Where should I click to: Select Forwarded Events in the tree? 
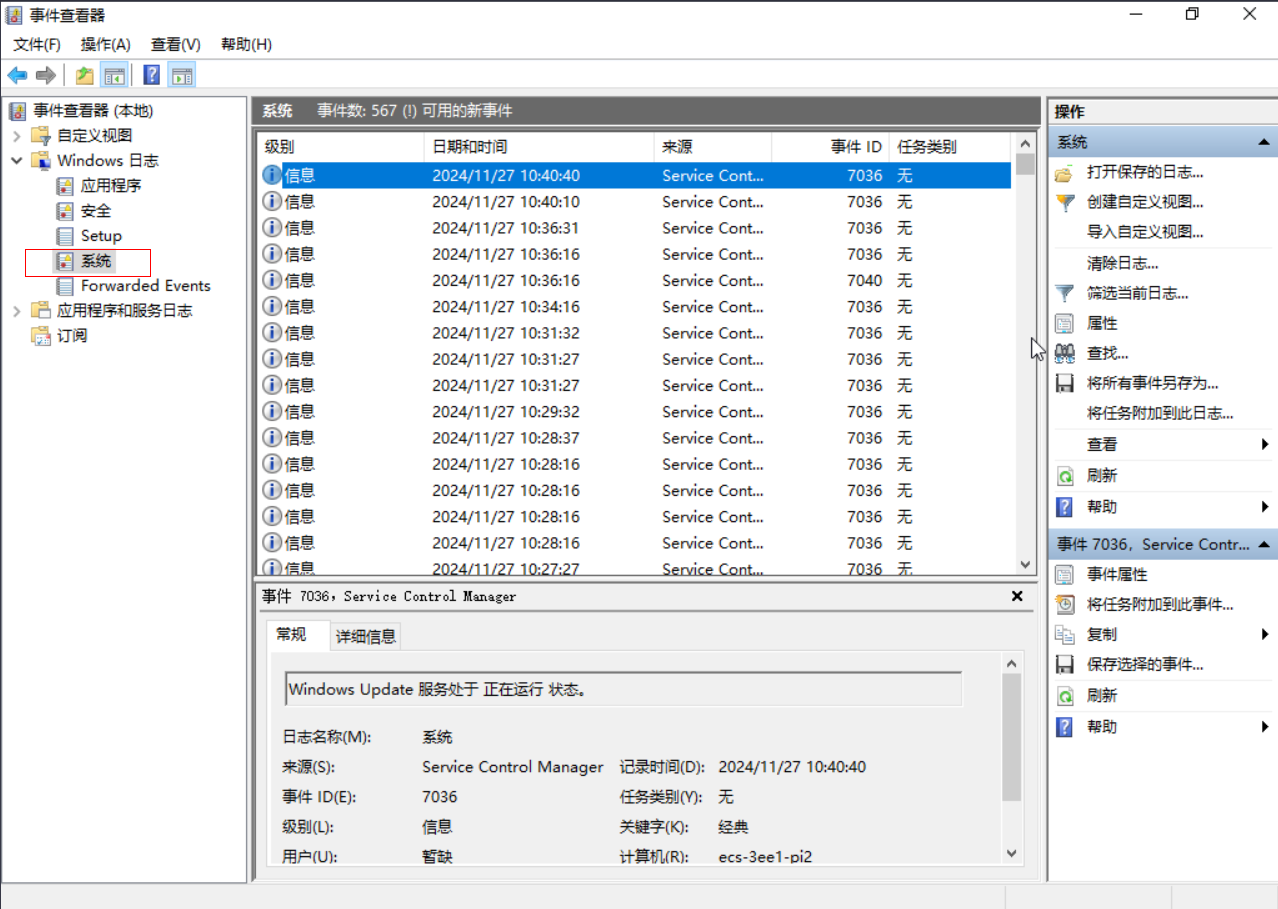click(x=146, y=285)
